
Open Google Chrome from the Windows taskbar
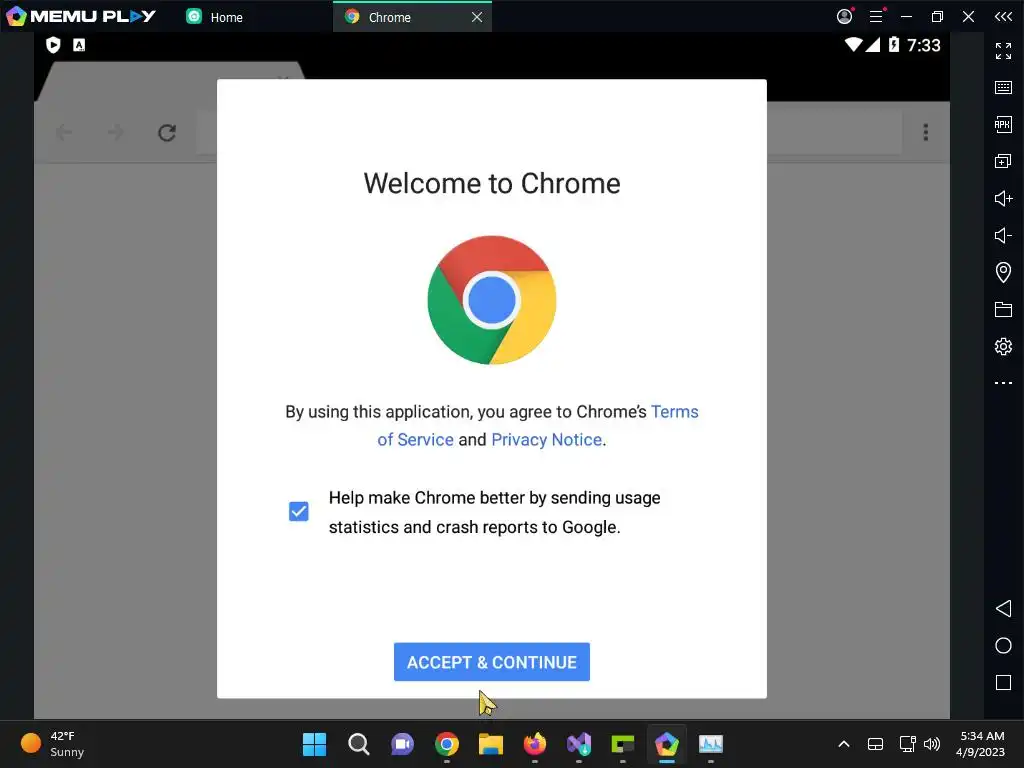(x=447, y=744)
